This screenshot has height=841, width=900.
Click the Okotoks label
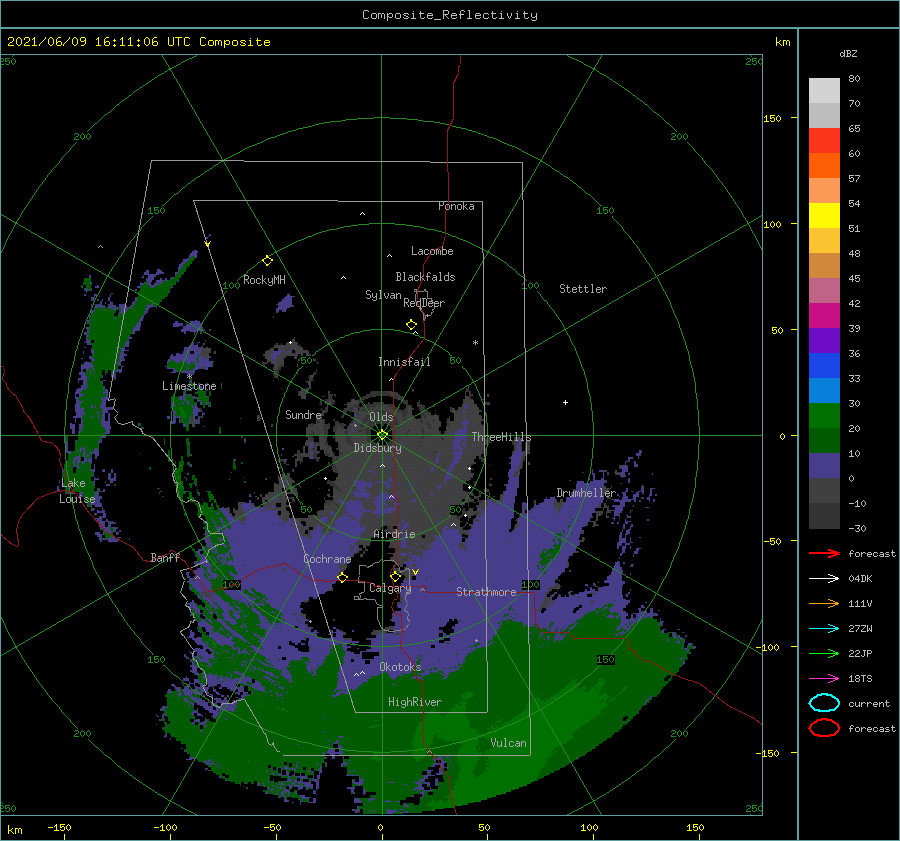pyautogui.click(x=400, y=666)
